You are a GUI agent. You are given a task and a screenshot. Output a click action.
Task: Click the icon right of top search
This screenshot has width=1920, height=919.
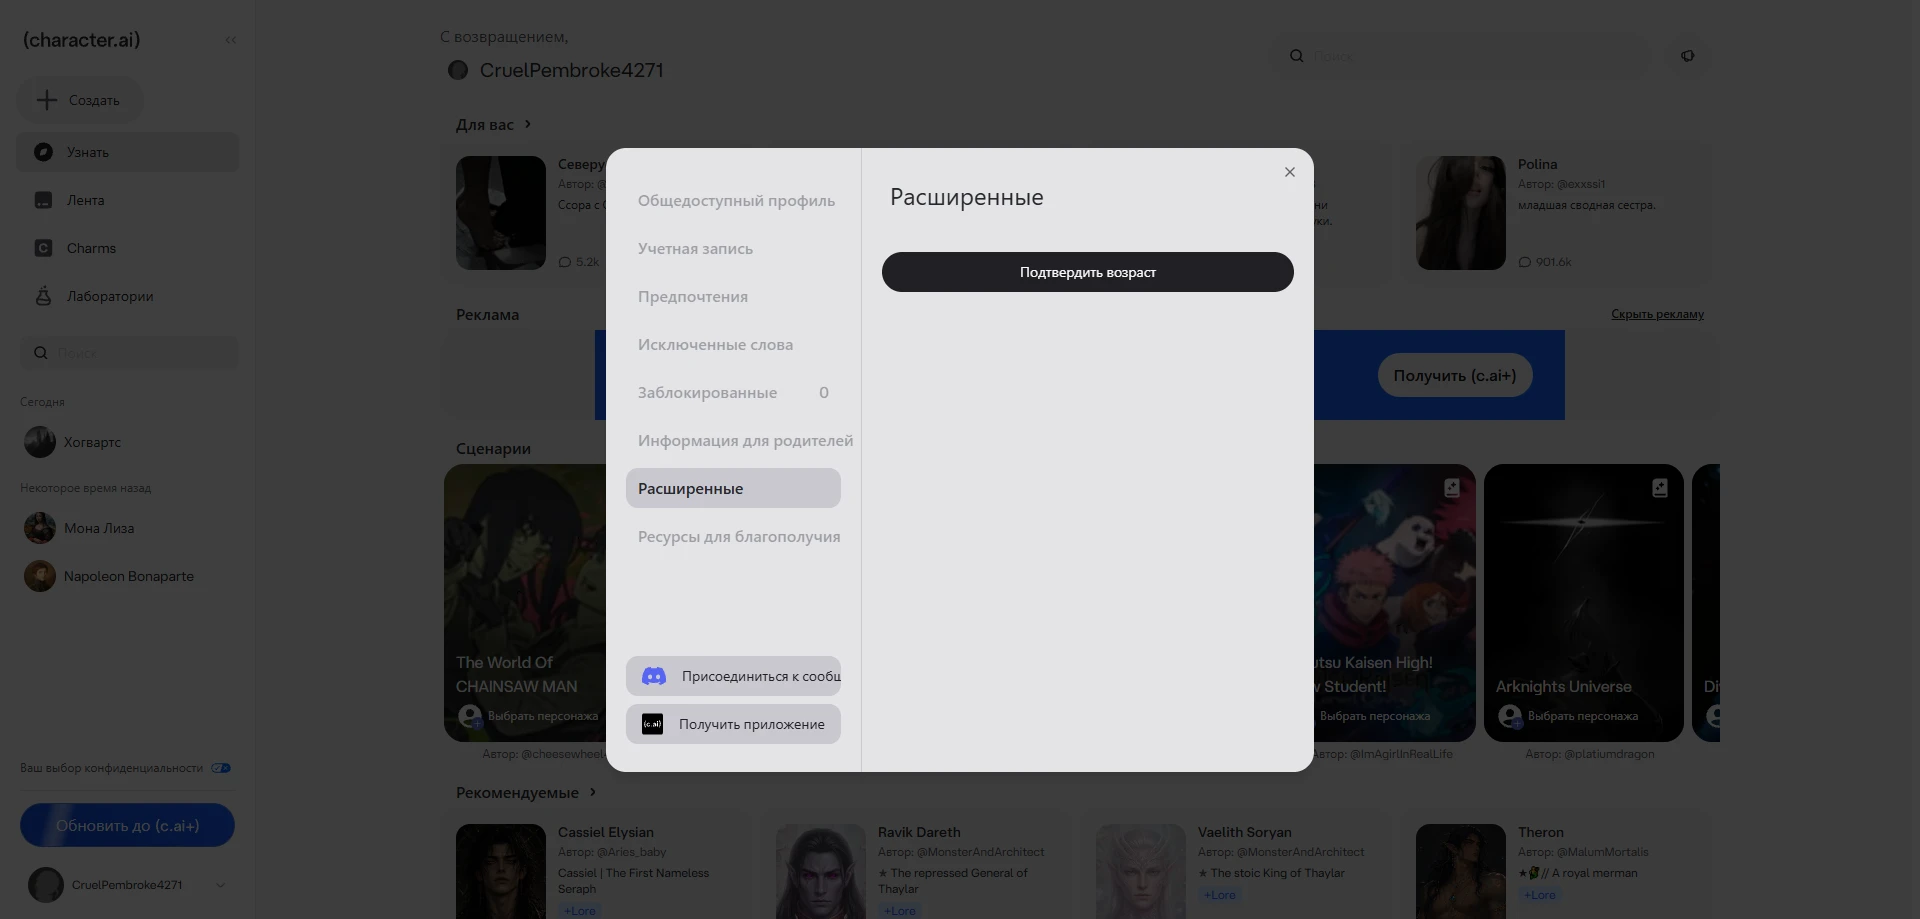1688,56
